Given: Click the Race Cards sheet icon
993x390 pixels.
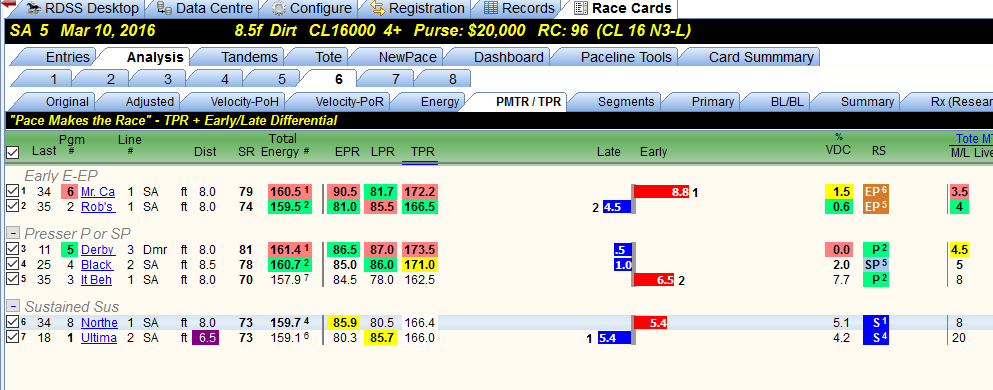Looking at the screenshot, I should click(x=581, y=8).
